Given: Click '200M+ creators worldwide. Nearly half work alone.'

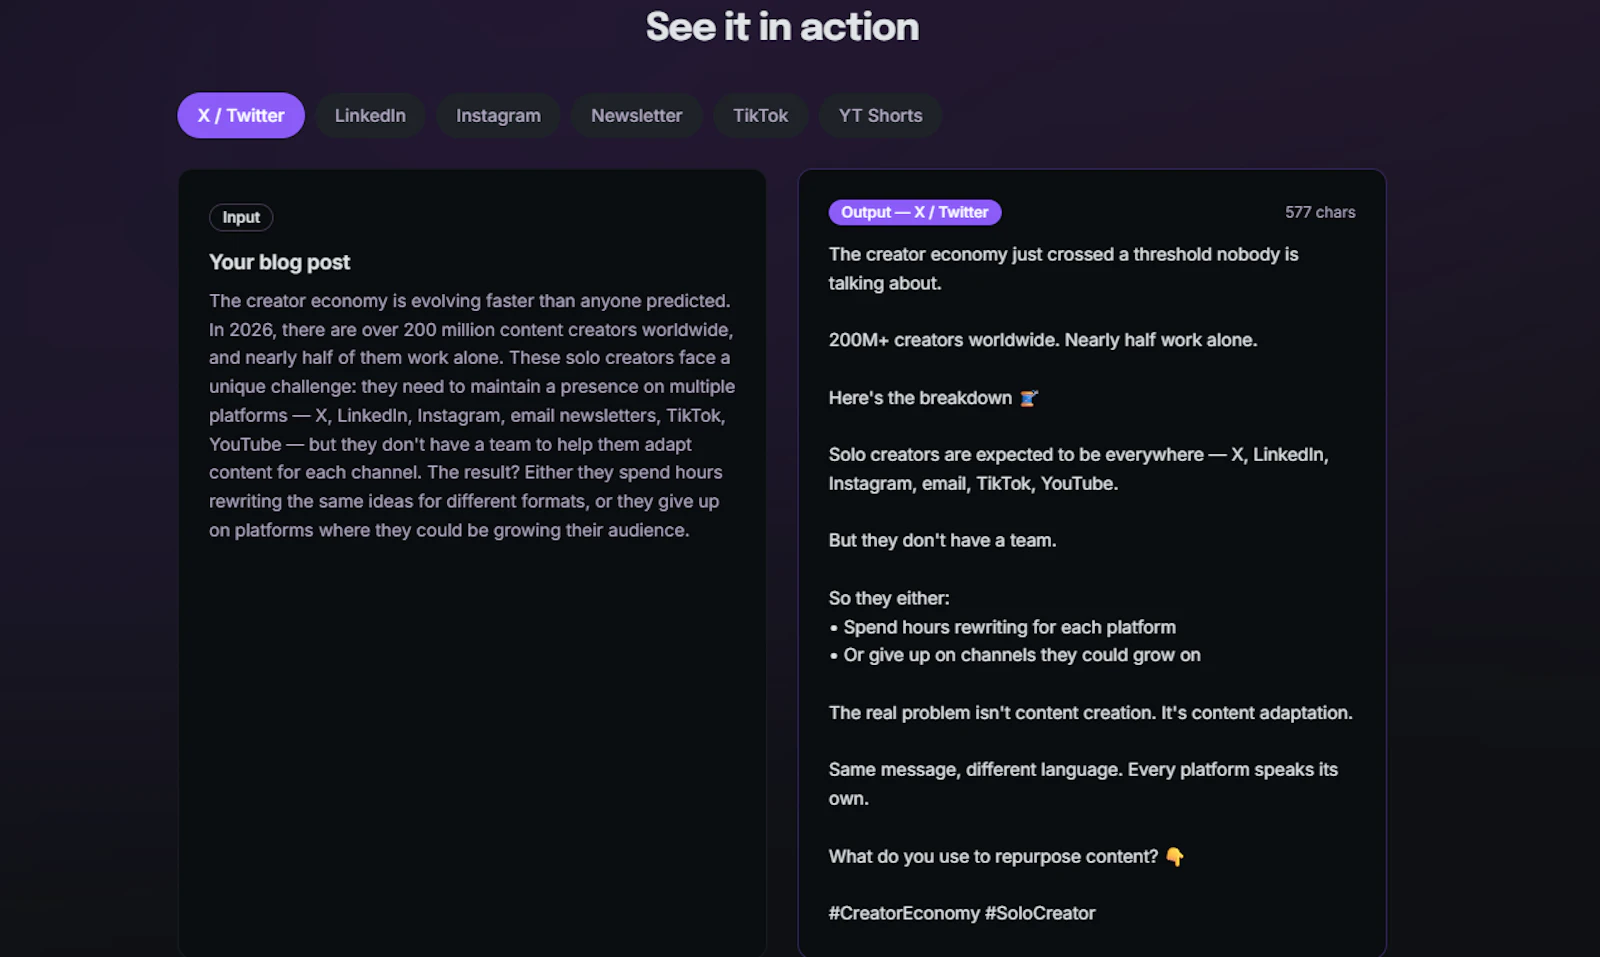Looking at the screenshot, I should [1043, 340].
